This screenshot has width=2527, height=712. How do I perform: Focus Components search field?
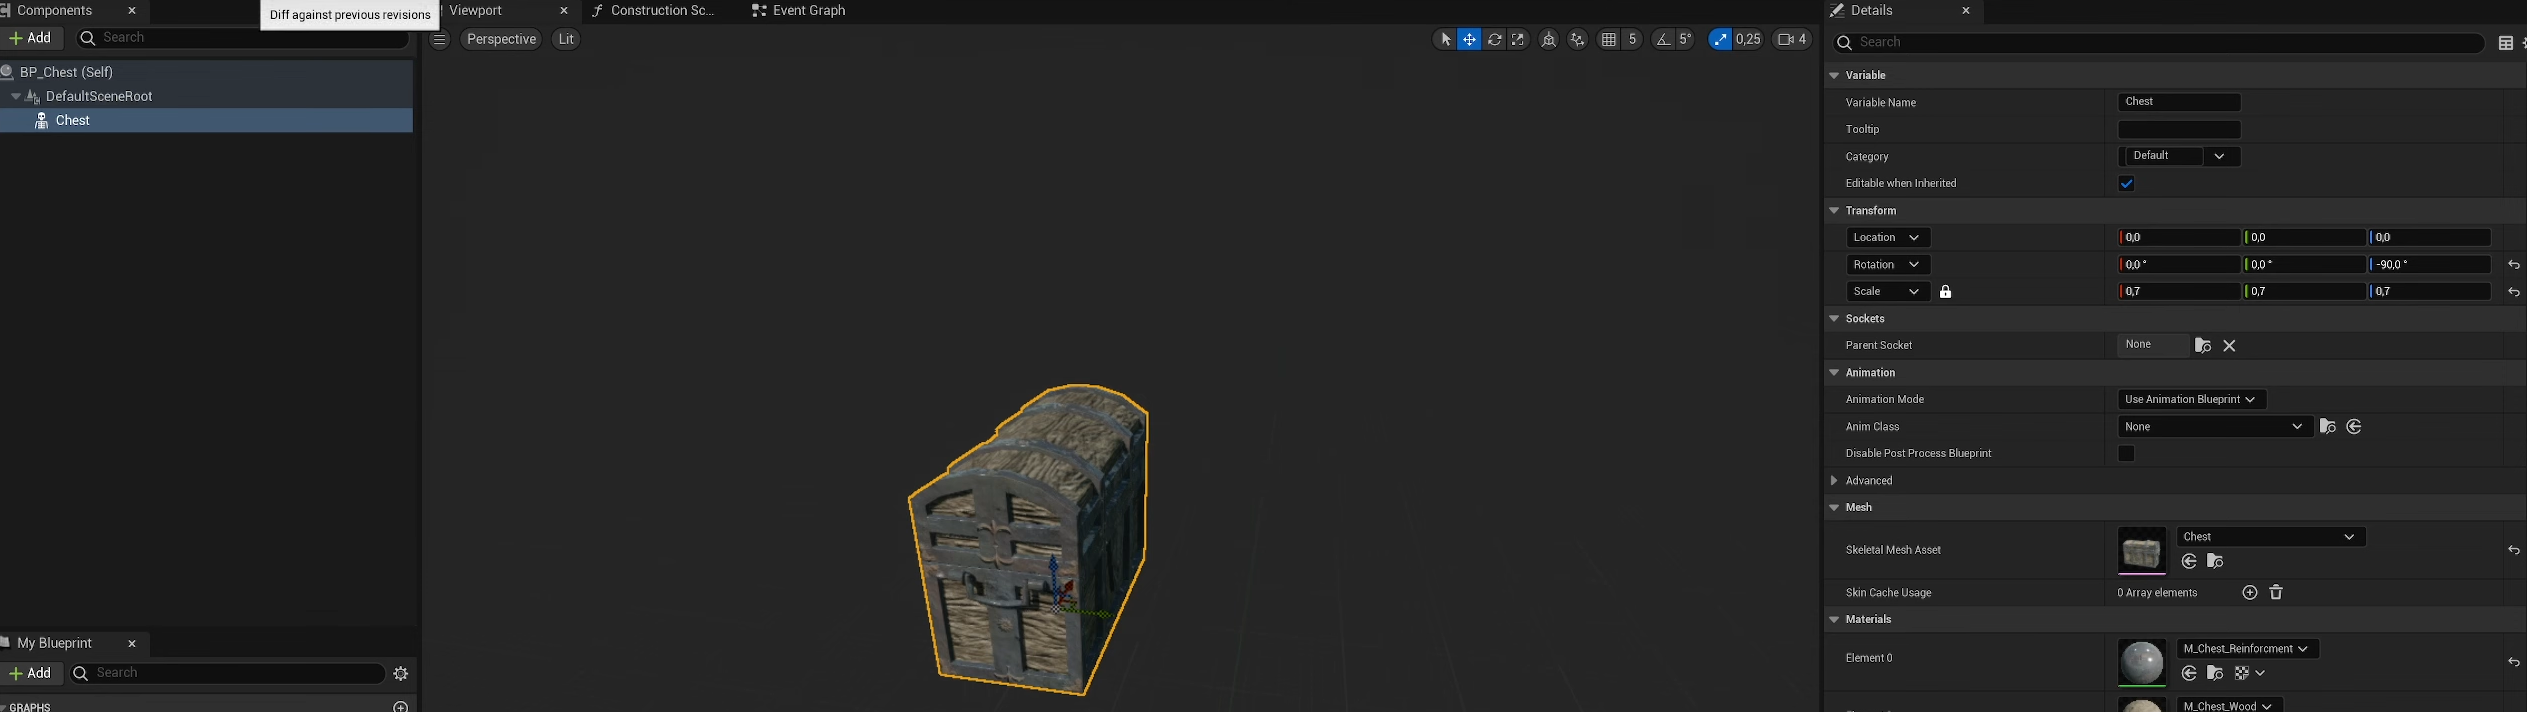243,38
